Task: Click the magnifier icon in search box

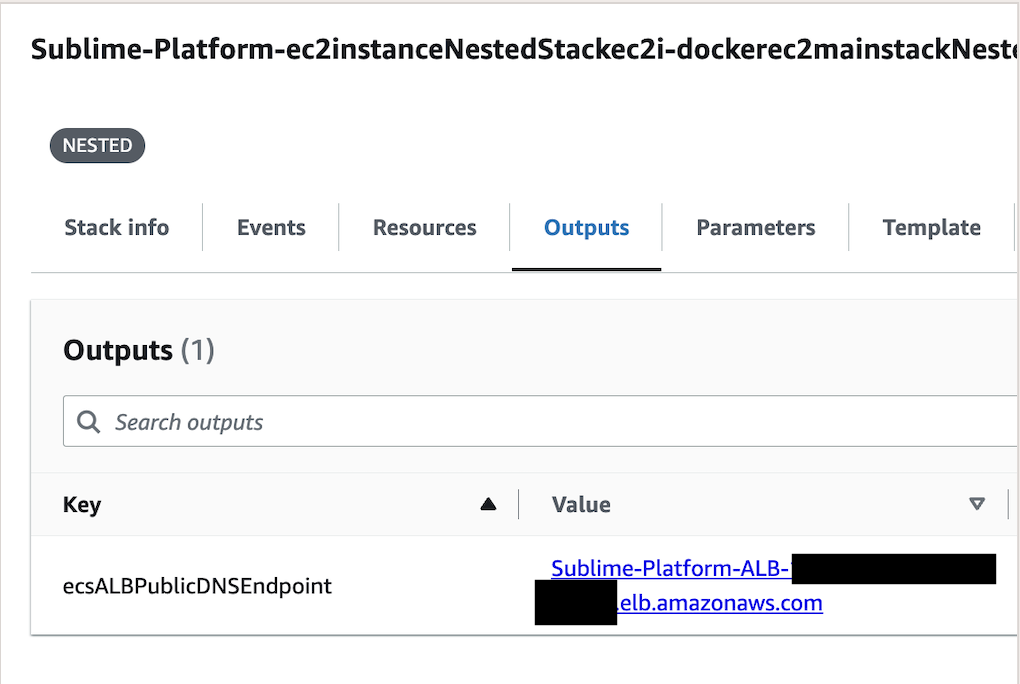Action: [89, 422]
